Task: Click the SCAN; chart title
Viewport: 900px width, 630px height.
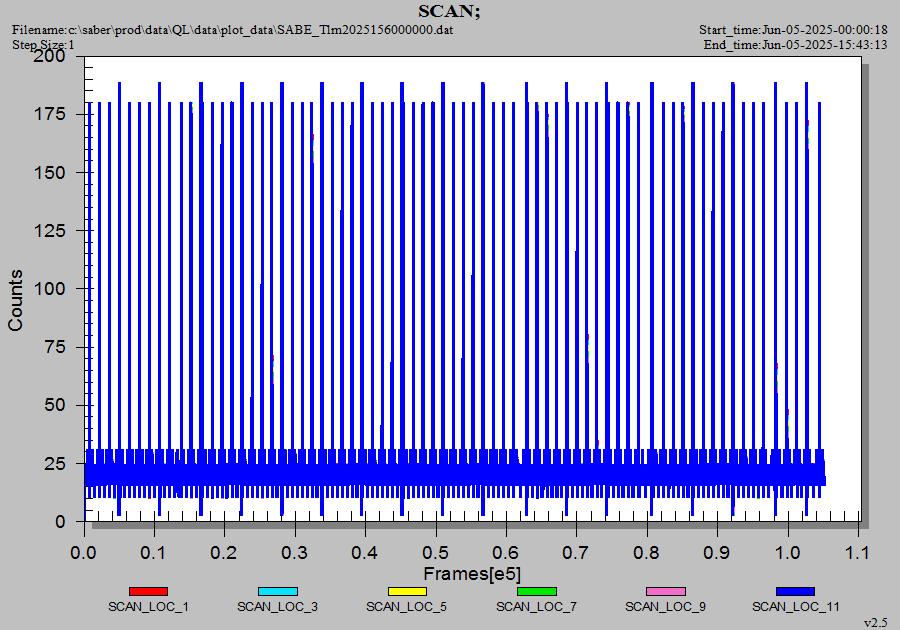Action: click(x=449, y=11)
